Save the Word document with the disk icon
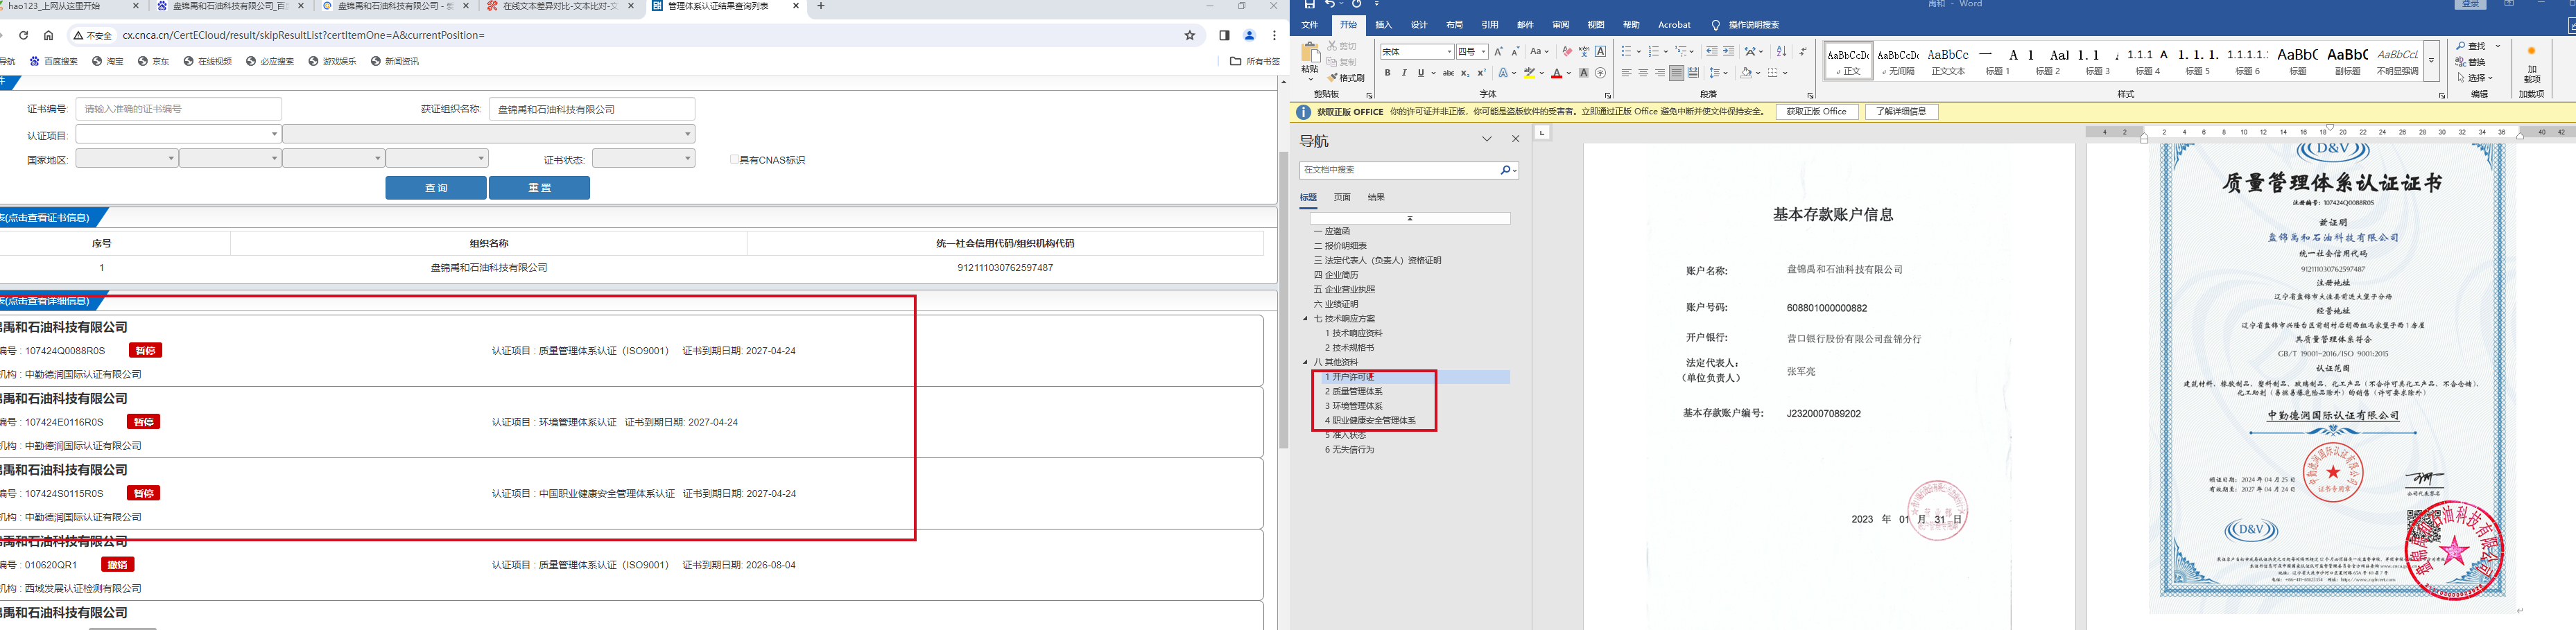The image size is (2576, 630). [1309, 5]
